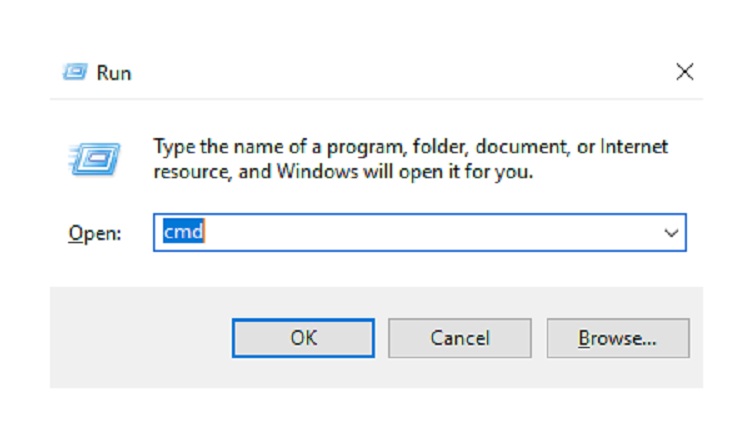Click the word "folder" in the description
Image resolution: width=755 pixels, height=435 pixels.
435,147
